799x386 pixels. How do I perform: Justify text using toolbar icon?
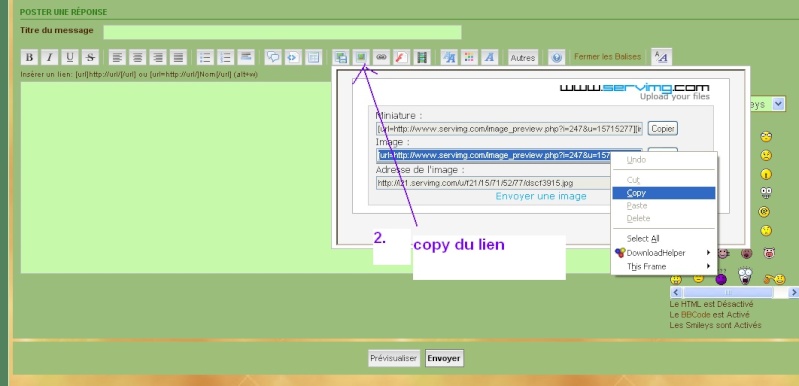pos(178,57)
